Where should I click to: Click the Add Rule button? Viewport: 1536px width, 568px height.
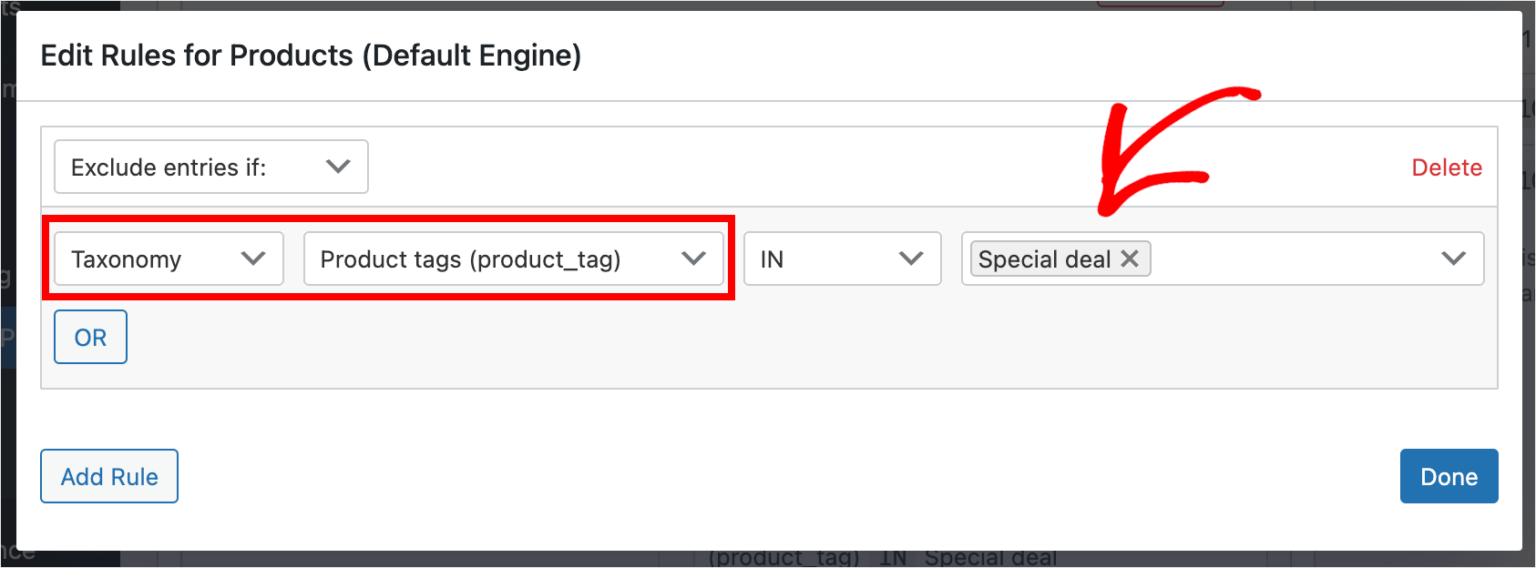coord(109,477)
